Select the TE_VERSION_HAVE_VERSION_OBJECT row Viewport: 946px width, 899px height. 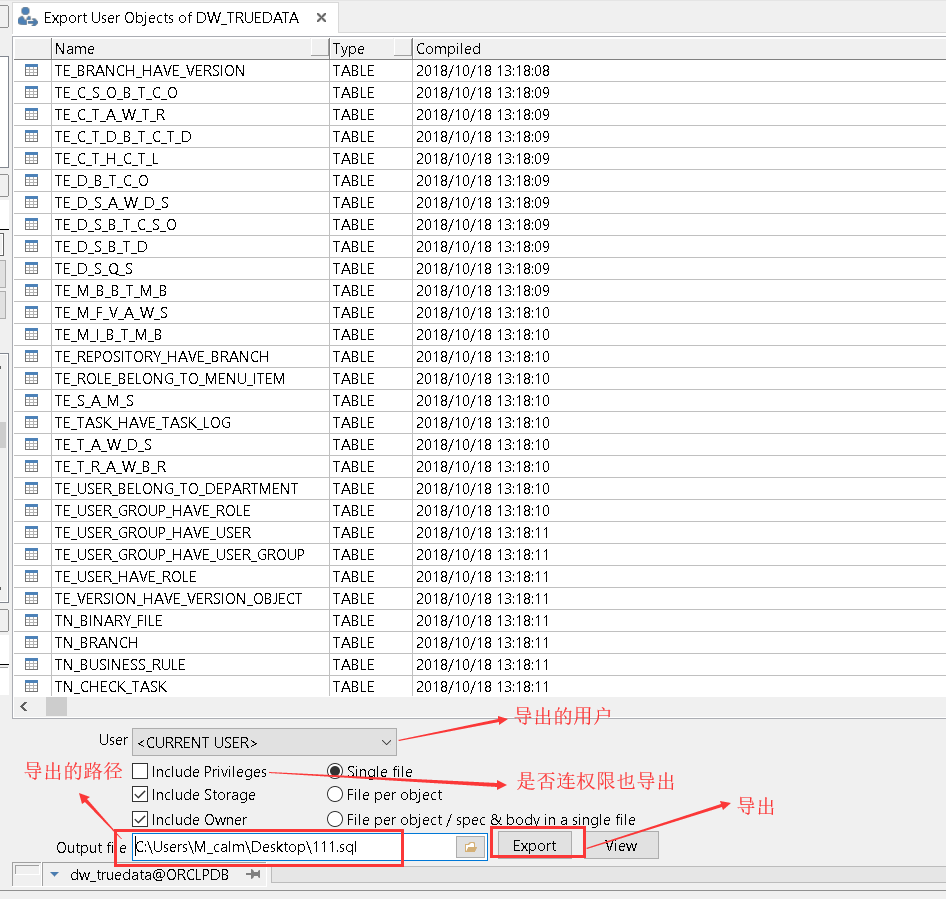pyautogui.click(x=480, y=599)
